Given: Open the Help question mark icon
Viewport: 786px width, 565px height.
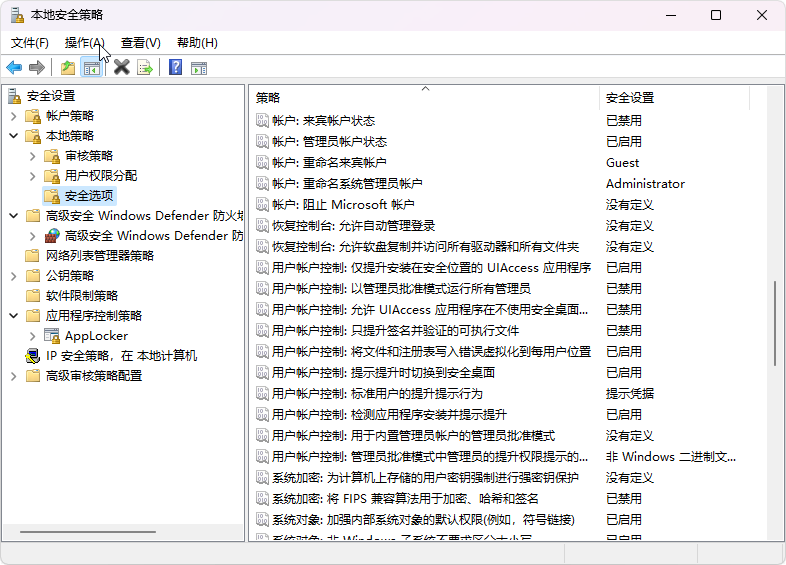Looking at the screenshot, I should point(175,68).
